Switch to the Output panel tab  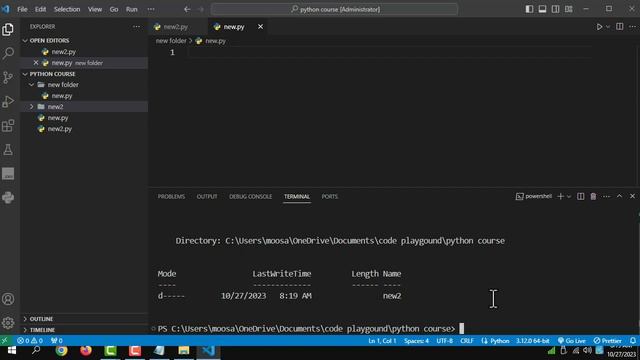point(207,196)
